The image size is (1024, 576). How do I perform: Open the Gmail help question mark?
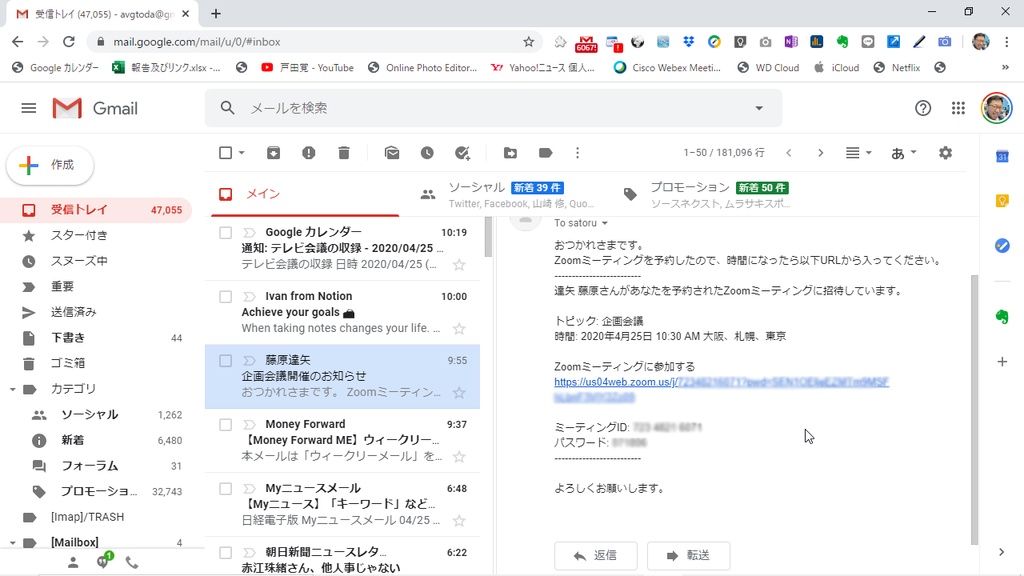tap(923, 108)
